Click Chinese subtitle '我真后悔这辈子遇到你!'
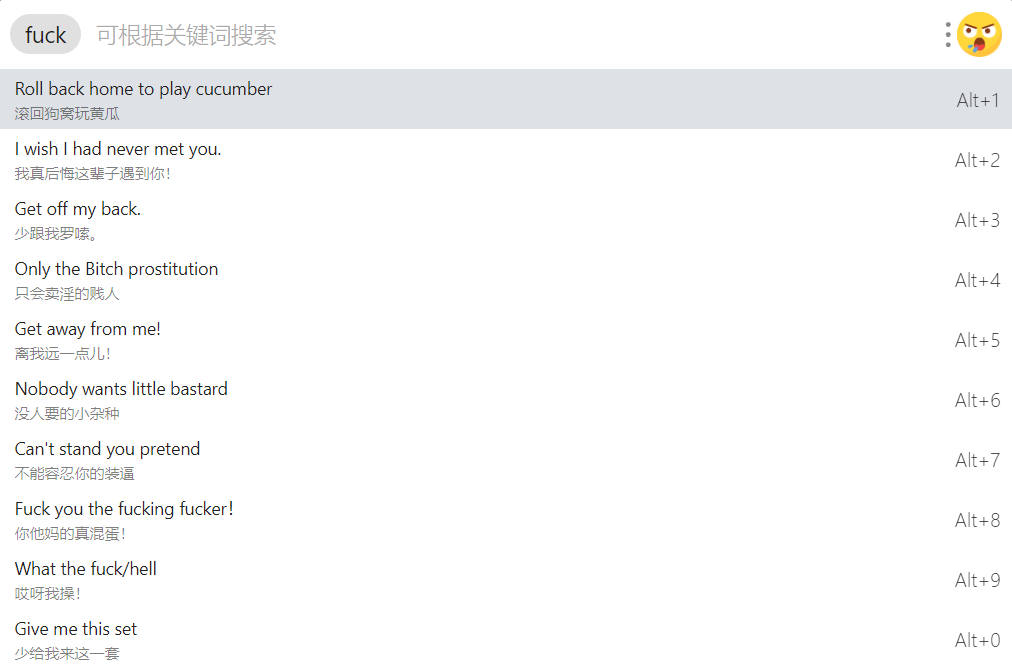1012x667 pixels. click(92, 174)
